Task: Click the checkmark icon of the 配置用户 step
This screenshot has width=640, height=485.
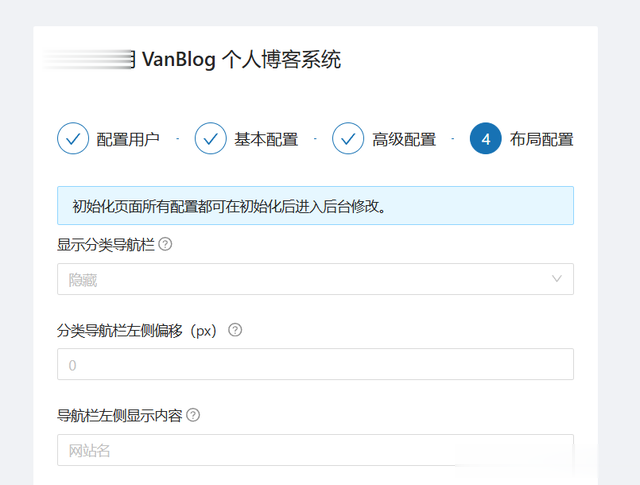Action: coord(73,138)
